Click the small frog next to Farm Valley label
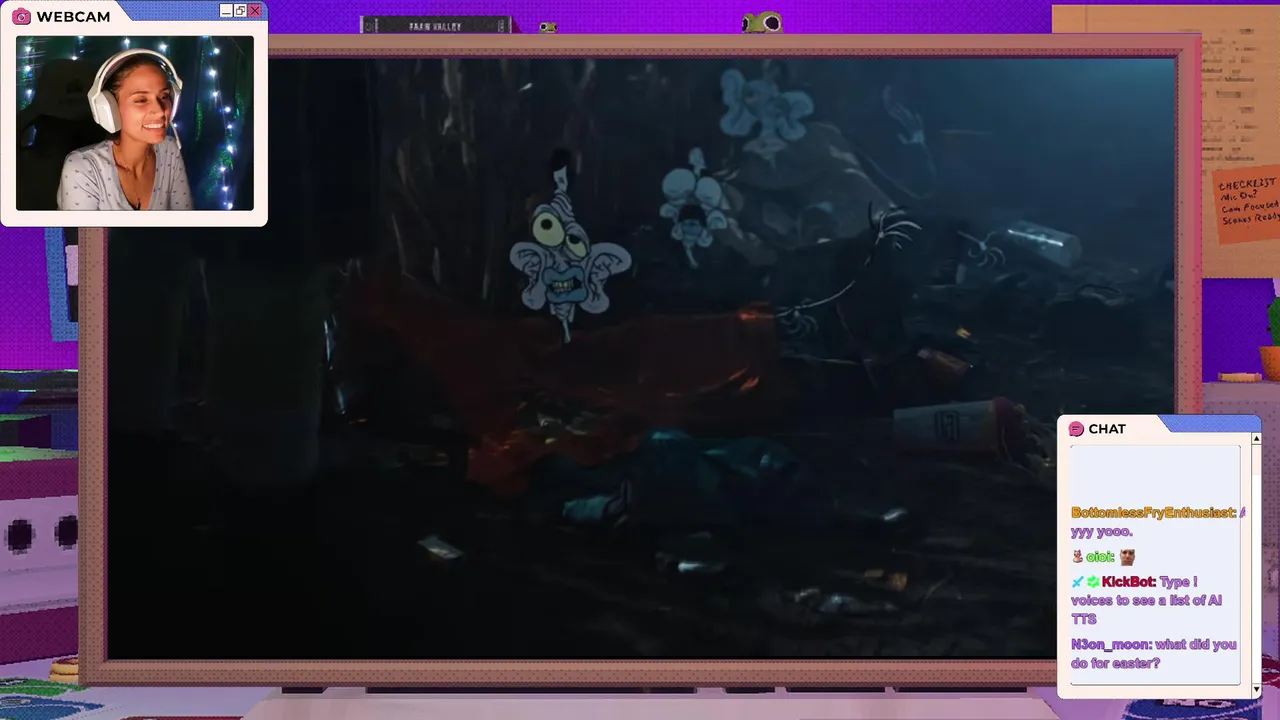 [x=548, y=27]
